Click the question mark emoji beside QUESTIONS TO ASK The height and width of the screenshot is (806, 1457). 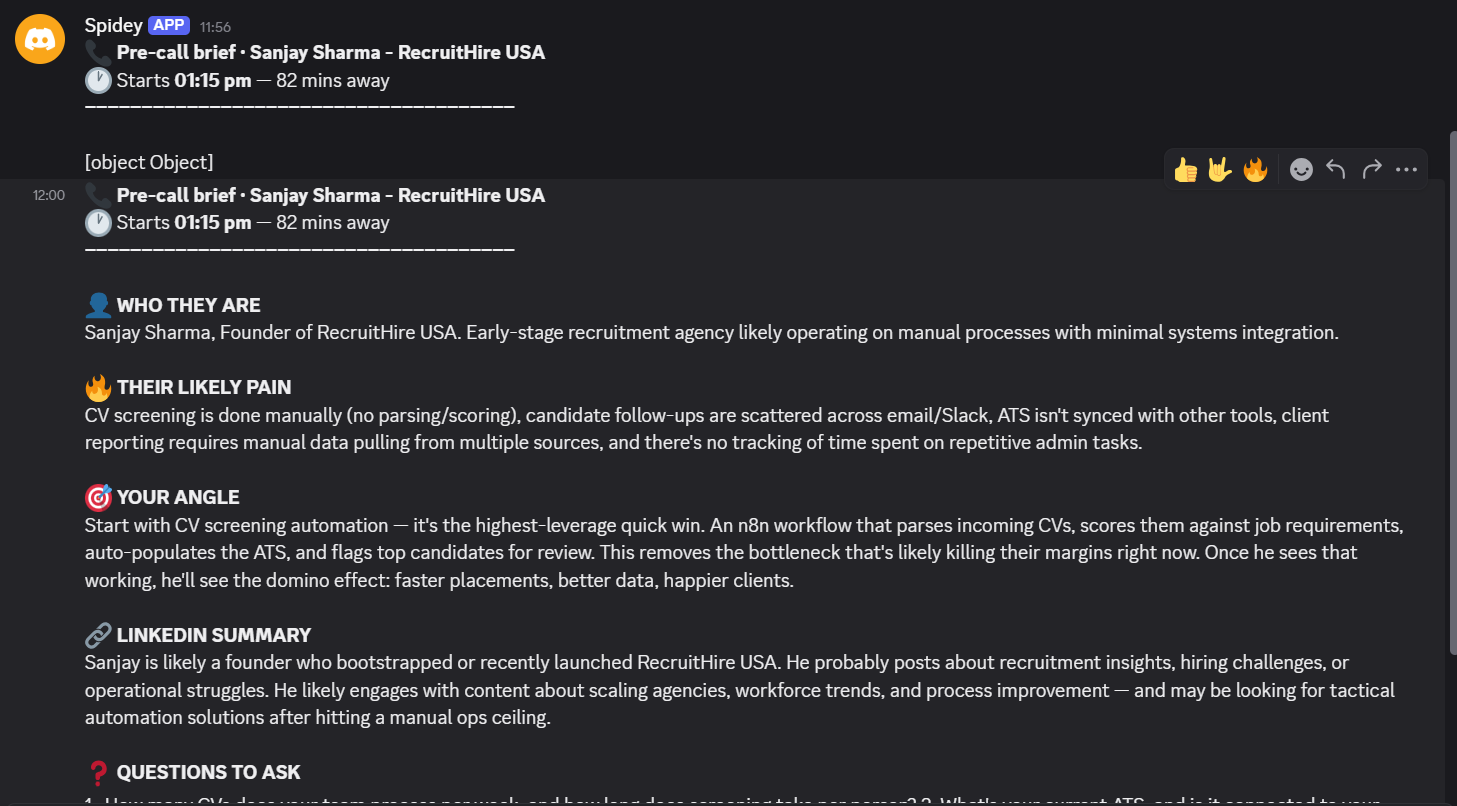[98, 772]
